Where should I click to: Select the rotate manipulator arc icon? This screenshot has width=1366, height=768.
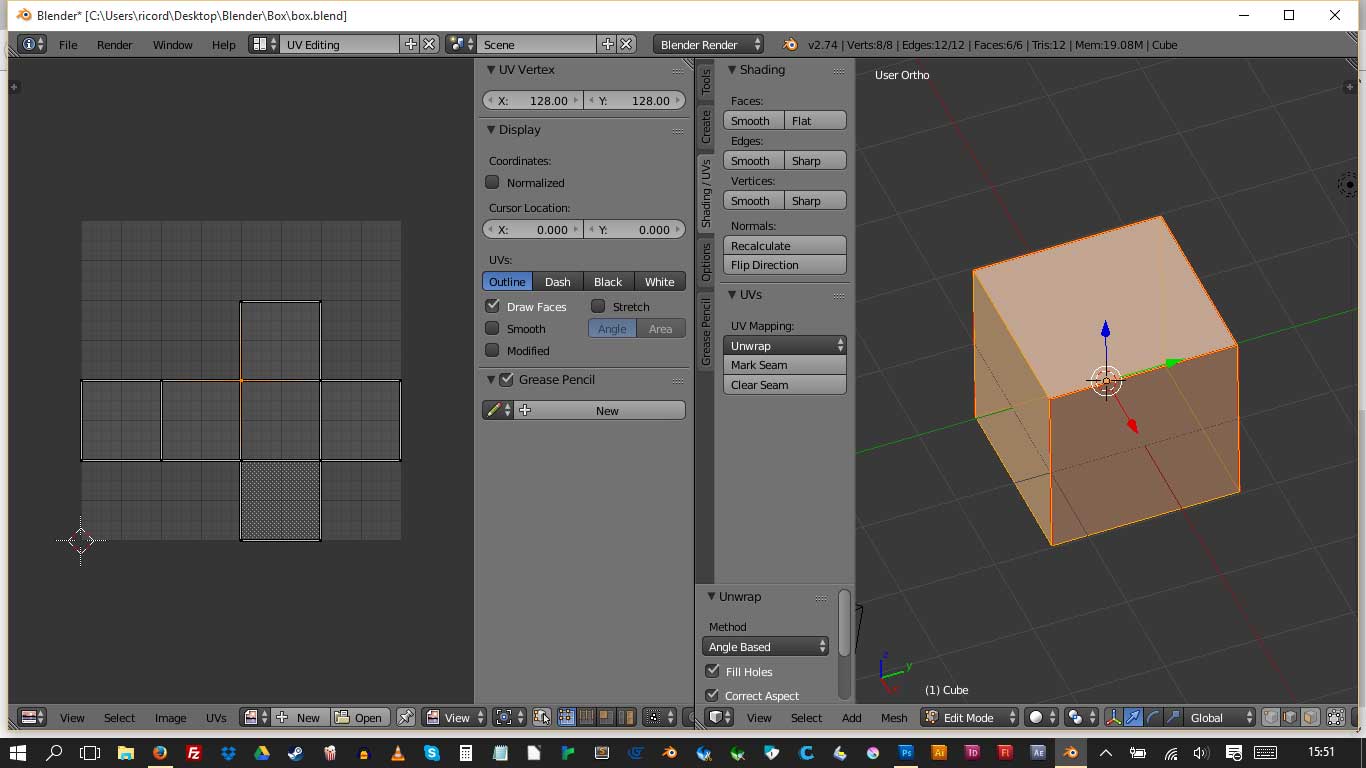(1153, 717)
